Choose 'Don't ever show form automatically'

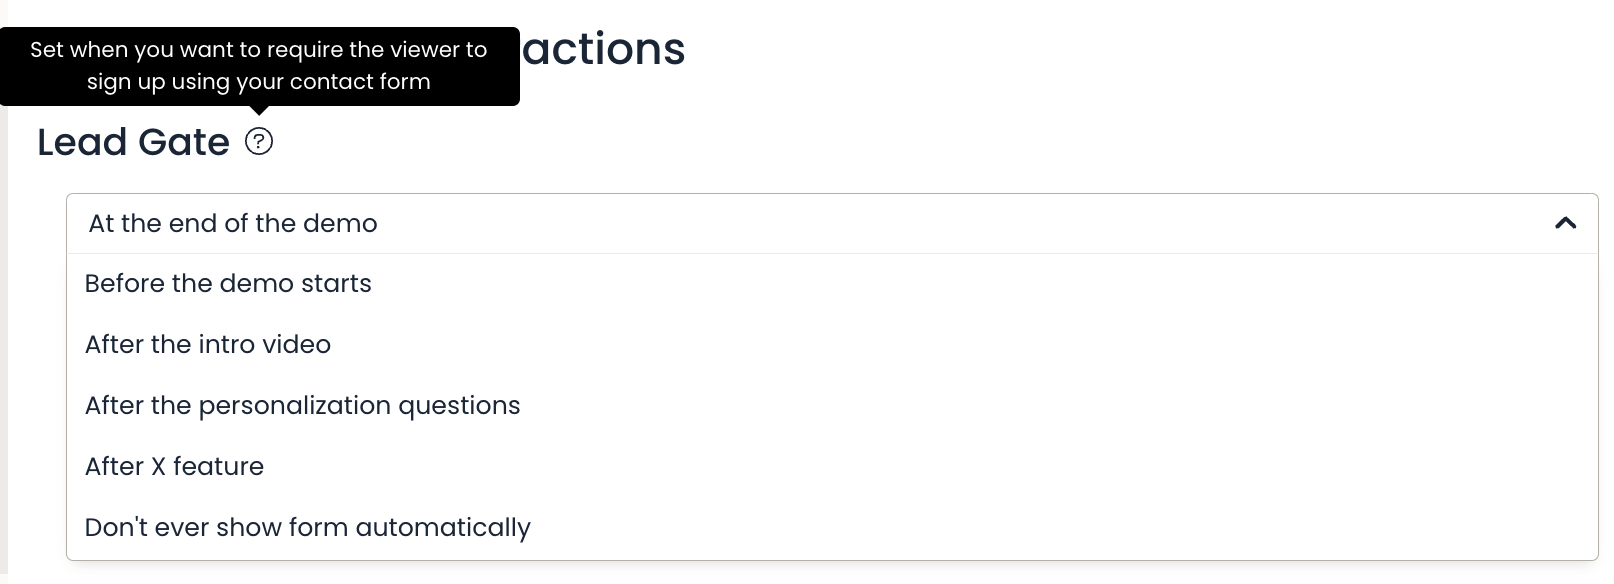pos(832,528)
